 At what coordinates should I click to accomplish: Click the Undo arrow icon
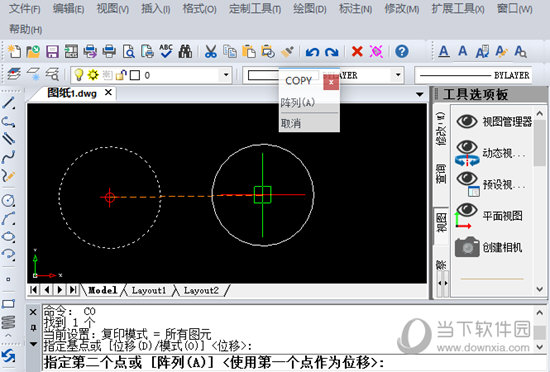(x=312, y=52)
